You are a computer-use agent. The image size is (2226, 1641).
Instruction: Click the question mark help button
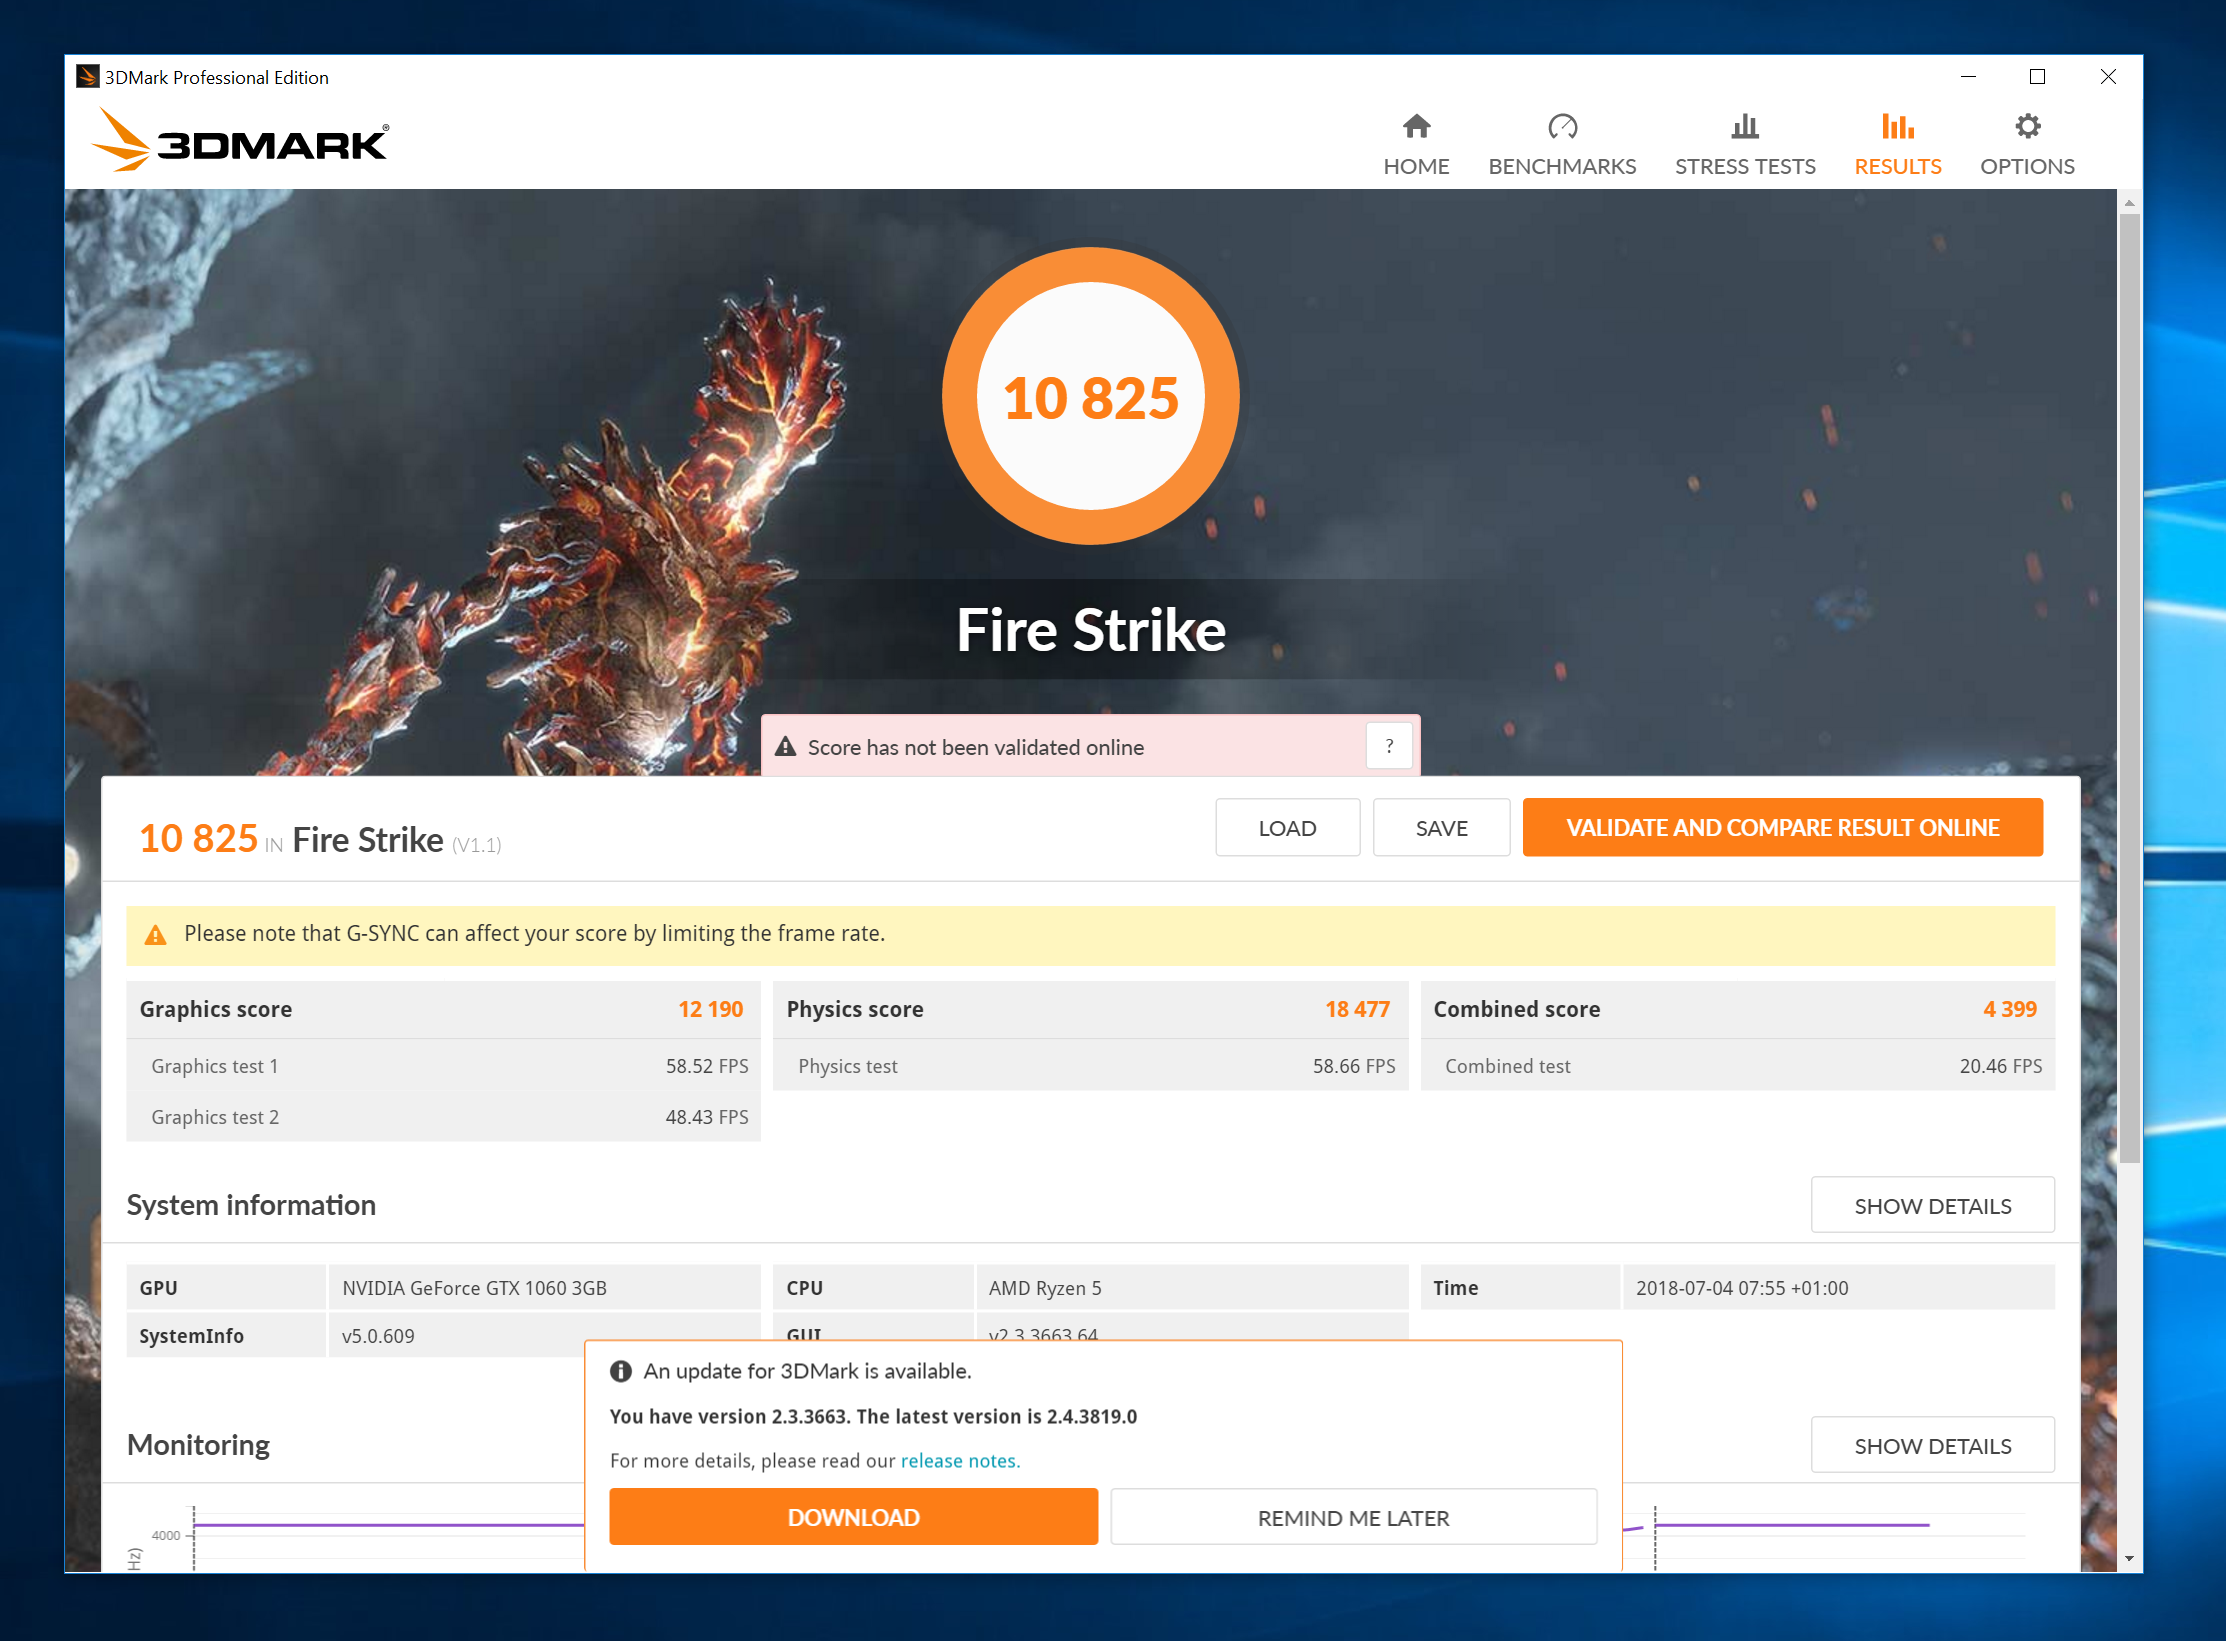point(1389,746)
